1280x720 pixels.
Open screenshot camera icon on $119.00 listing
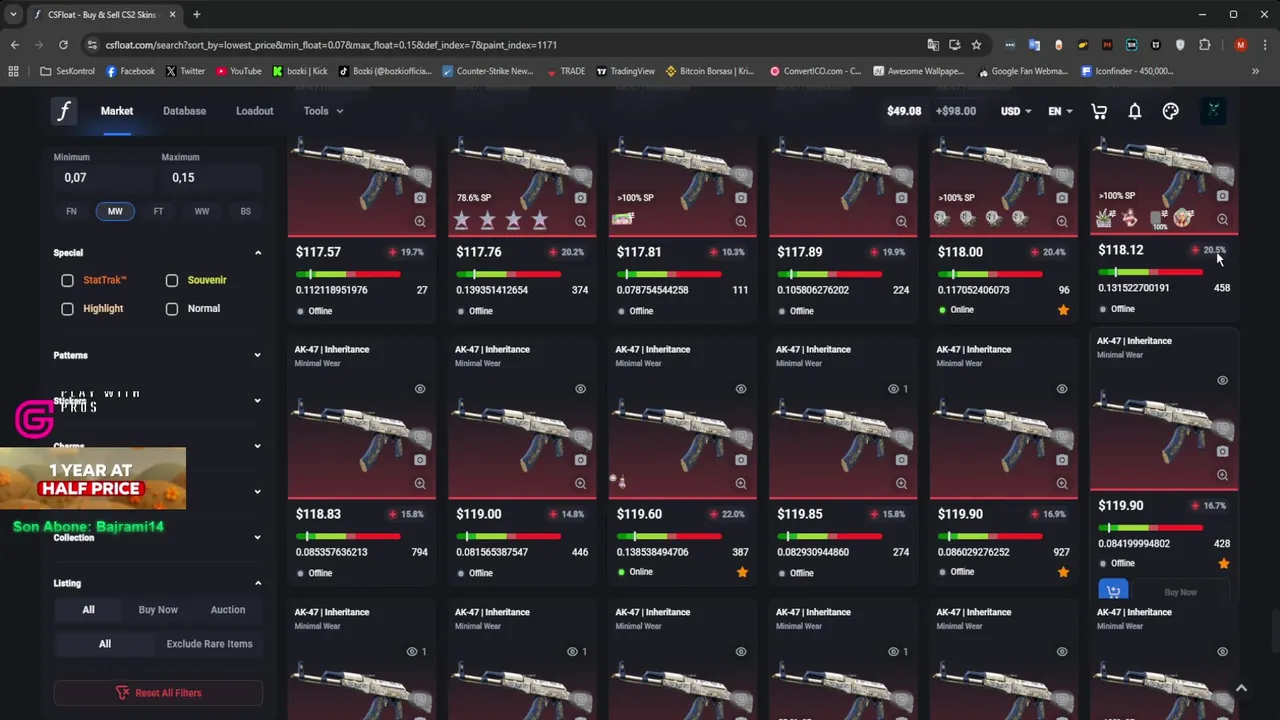coord(580,460)
